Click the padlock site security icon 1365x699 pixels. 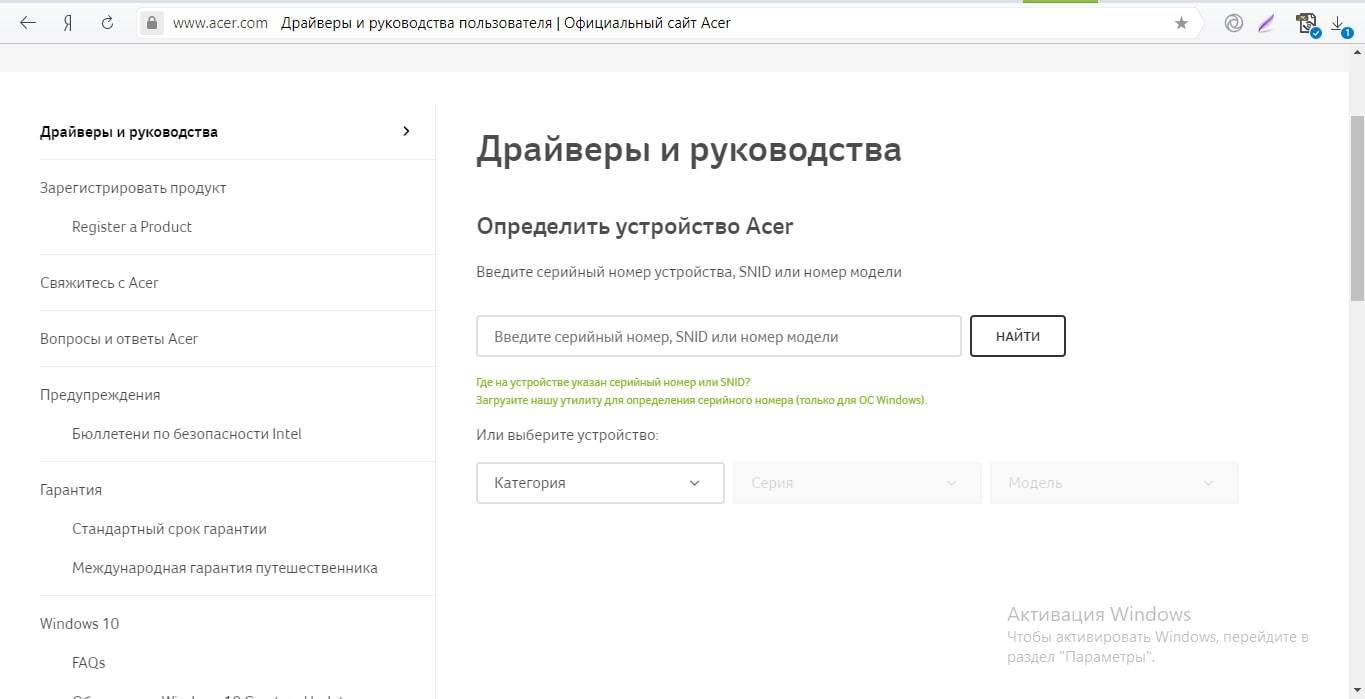[151, 23]
